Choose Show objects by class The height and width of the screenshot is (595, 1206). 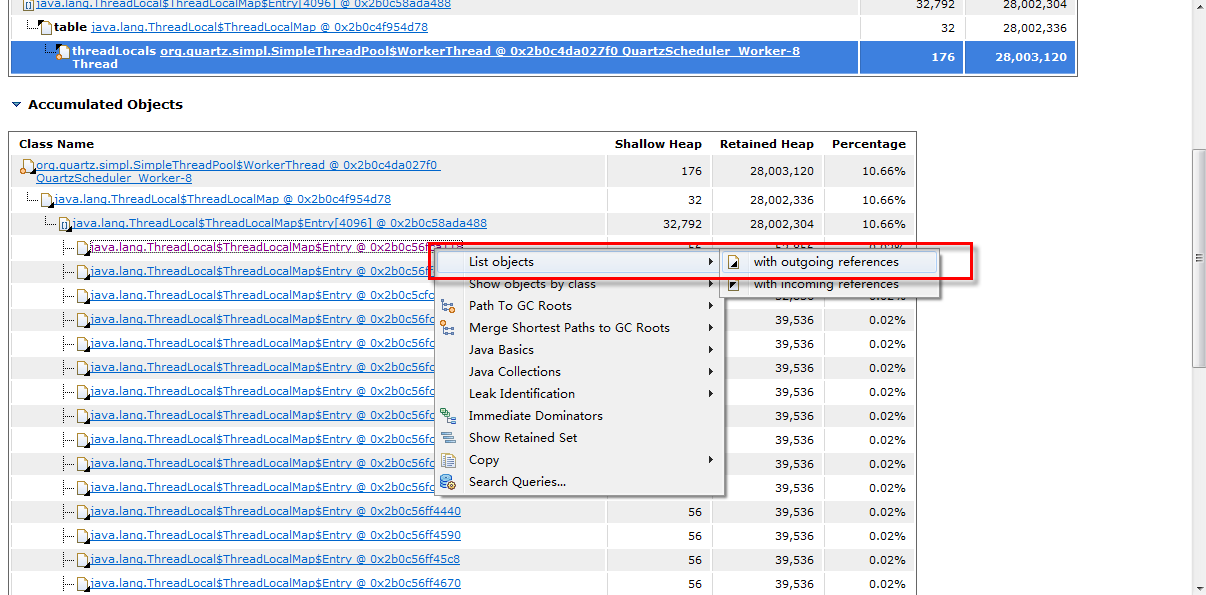pyautogui.click(x=532, y=284)
